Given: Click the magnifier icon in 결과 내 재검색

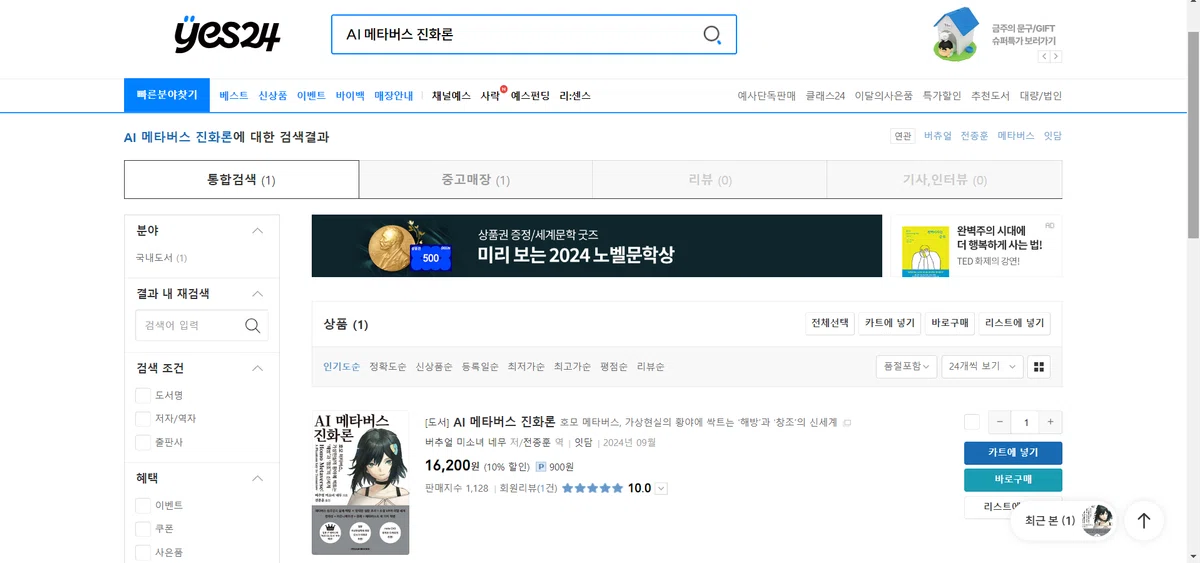Looking at the screenshot, I should click(x=253, y=326).
